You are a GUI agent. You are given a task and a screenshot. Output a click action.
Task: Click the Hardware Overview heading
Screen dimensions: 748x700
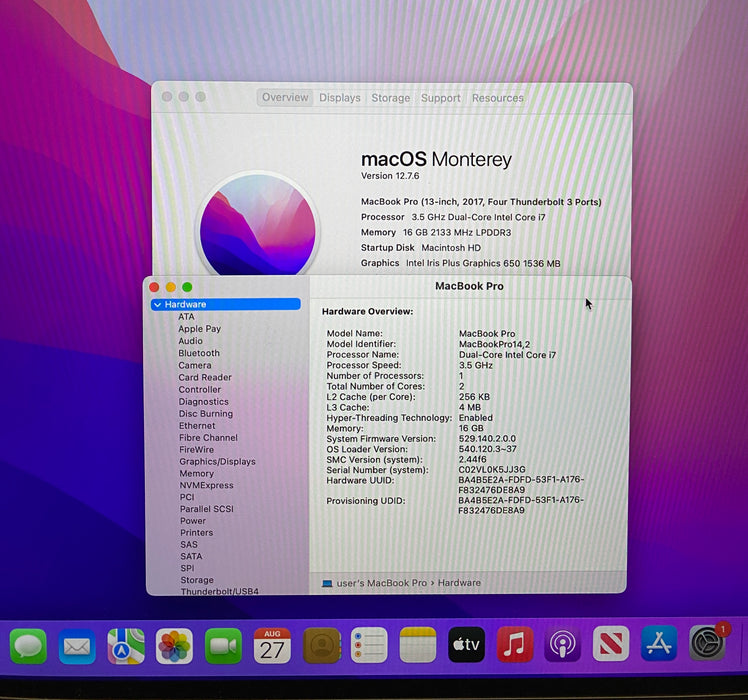367,312
